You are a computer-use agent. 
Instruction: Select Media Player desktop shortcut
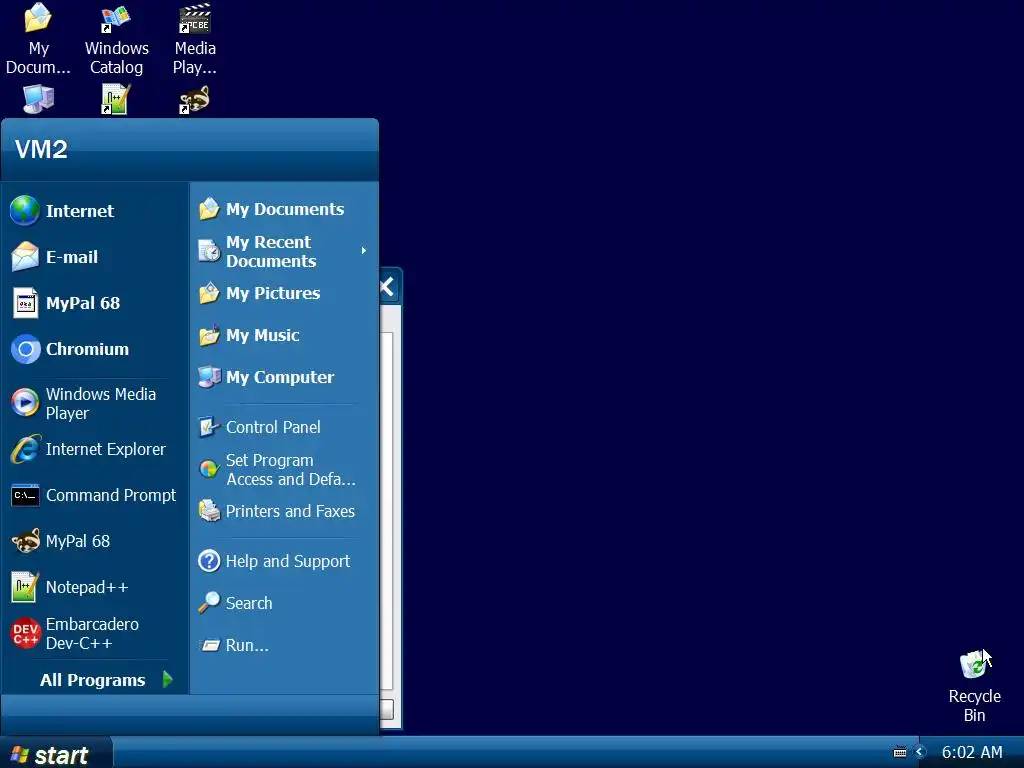click(195, 39)
